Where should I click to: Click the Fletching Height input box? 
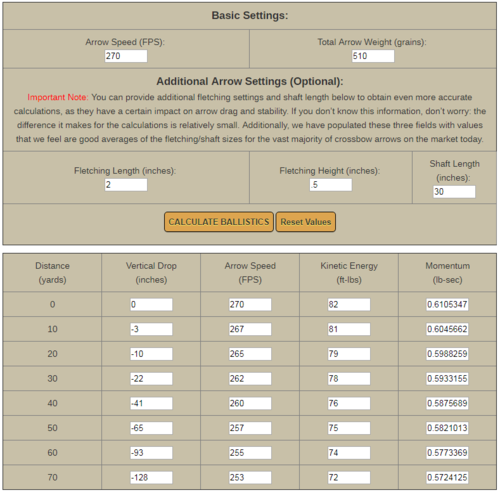pyautogui.click(x=331, y=185)
